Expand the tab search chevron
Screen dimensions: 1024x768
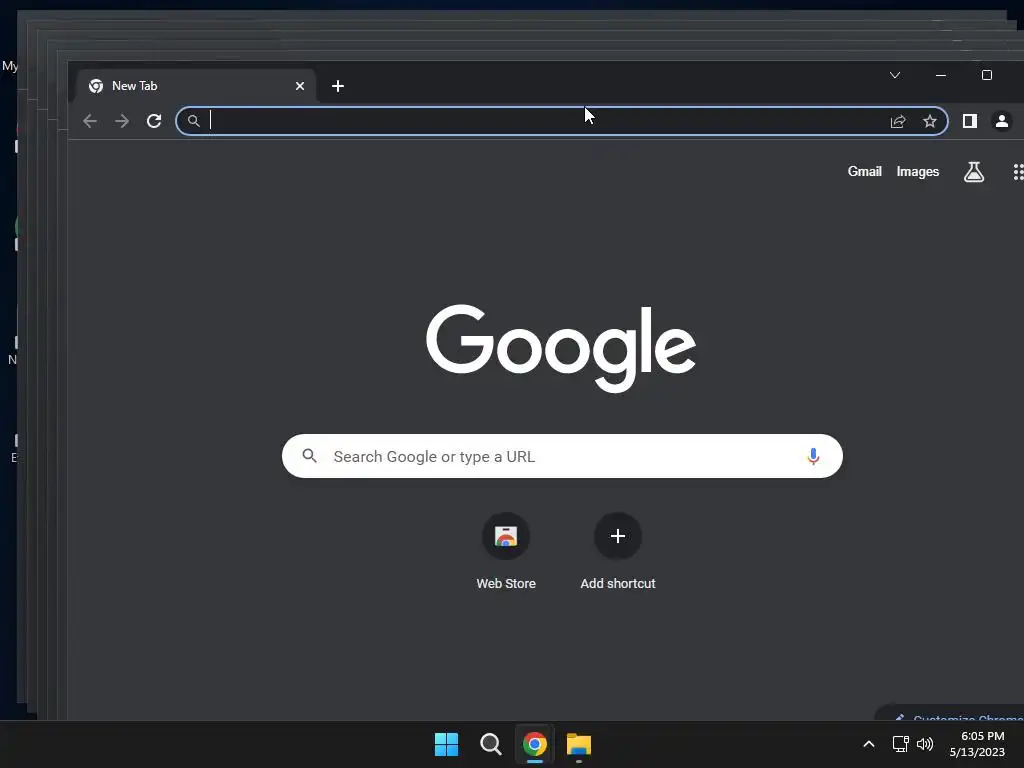(895, 75)
